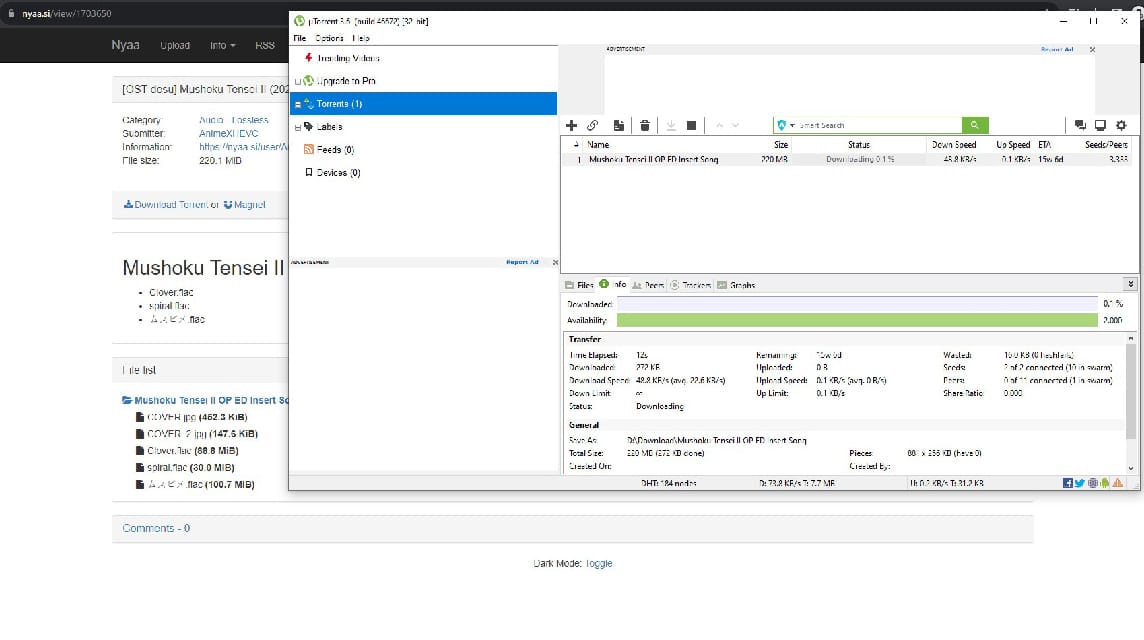Screen dimensions: 1144x640
Task: Click the Start torrent download-arrow icon
Action: [671, 126]
